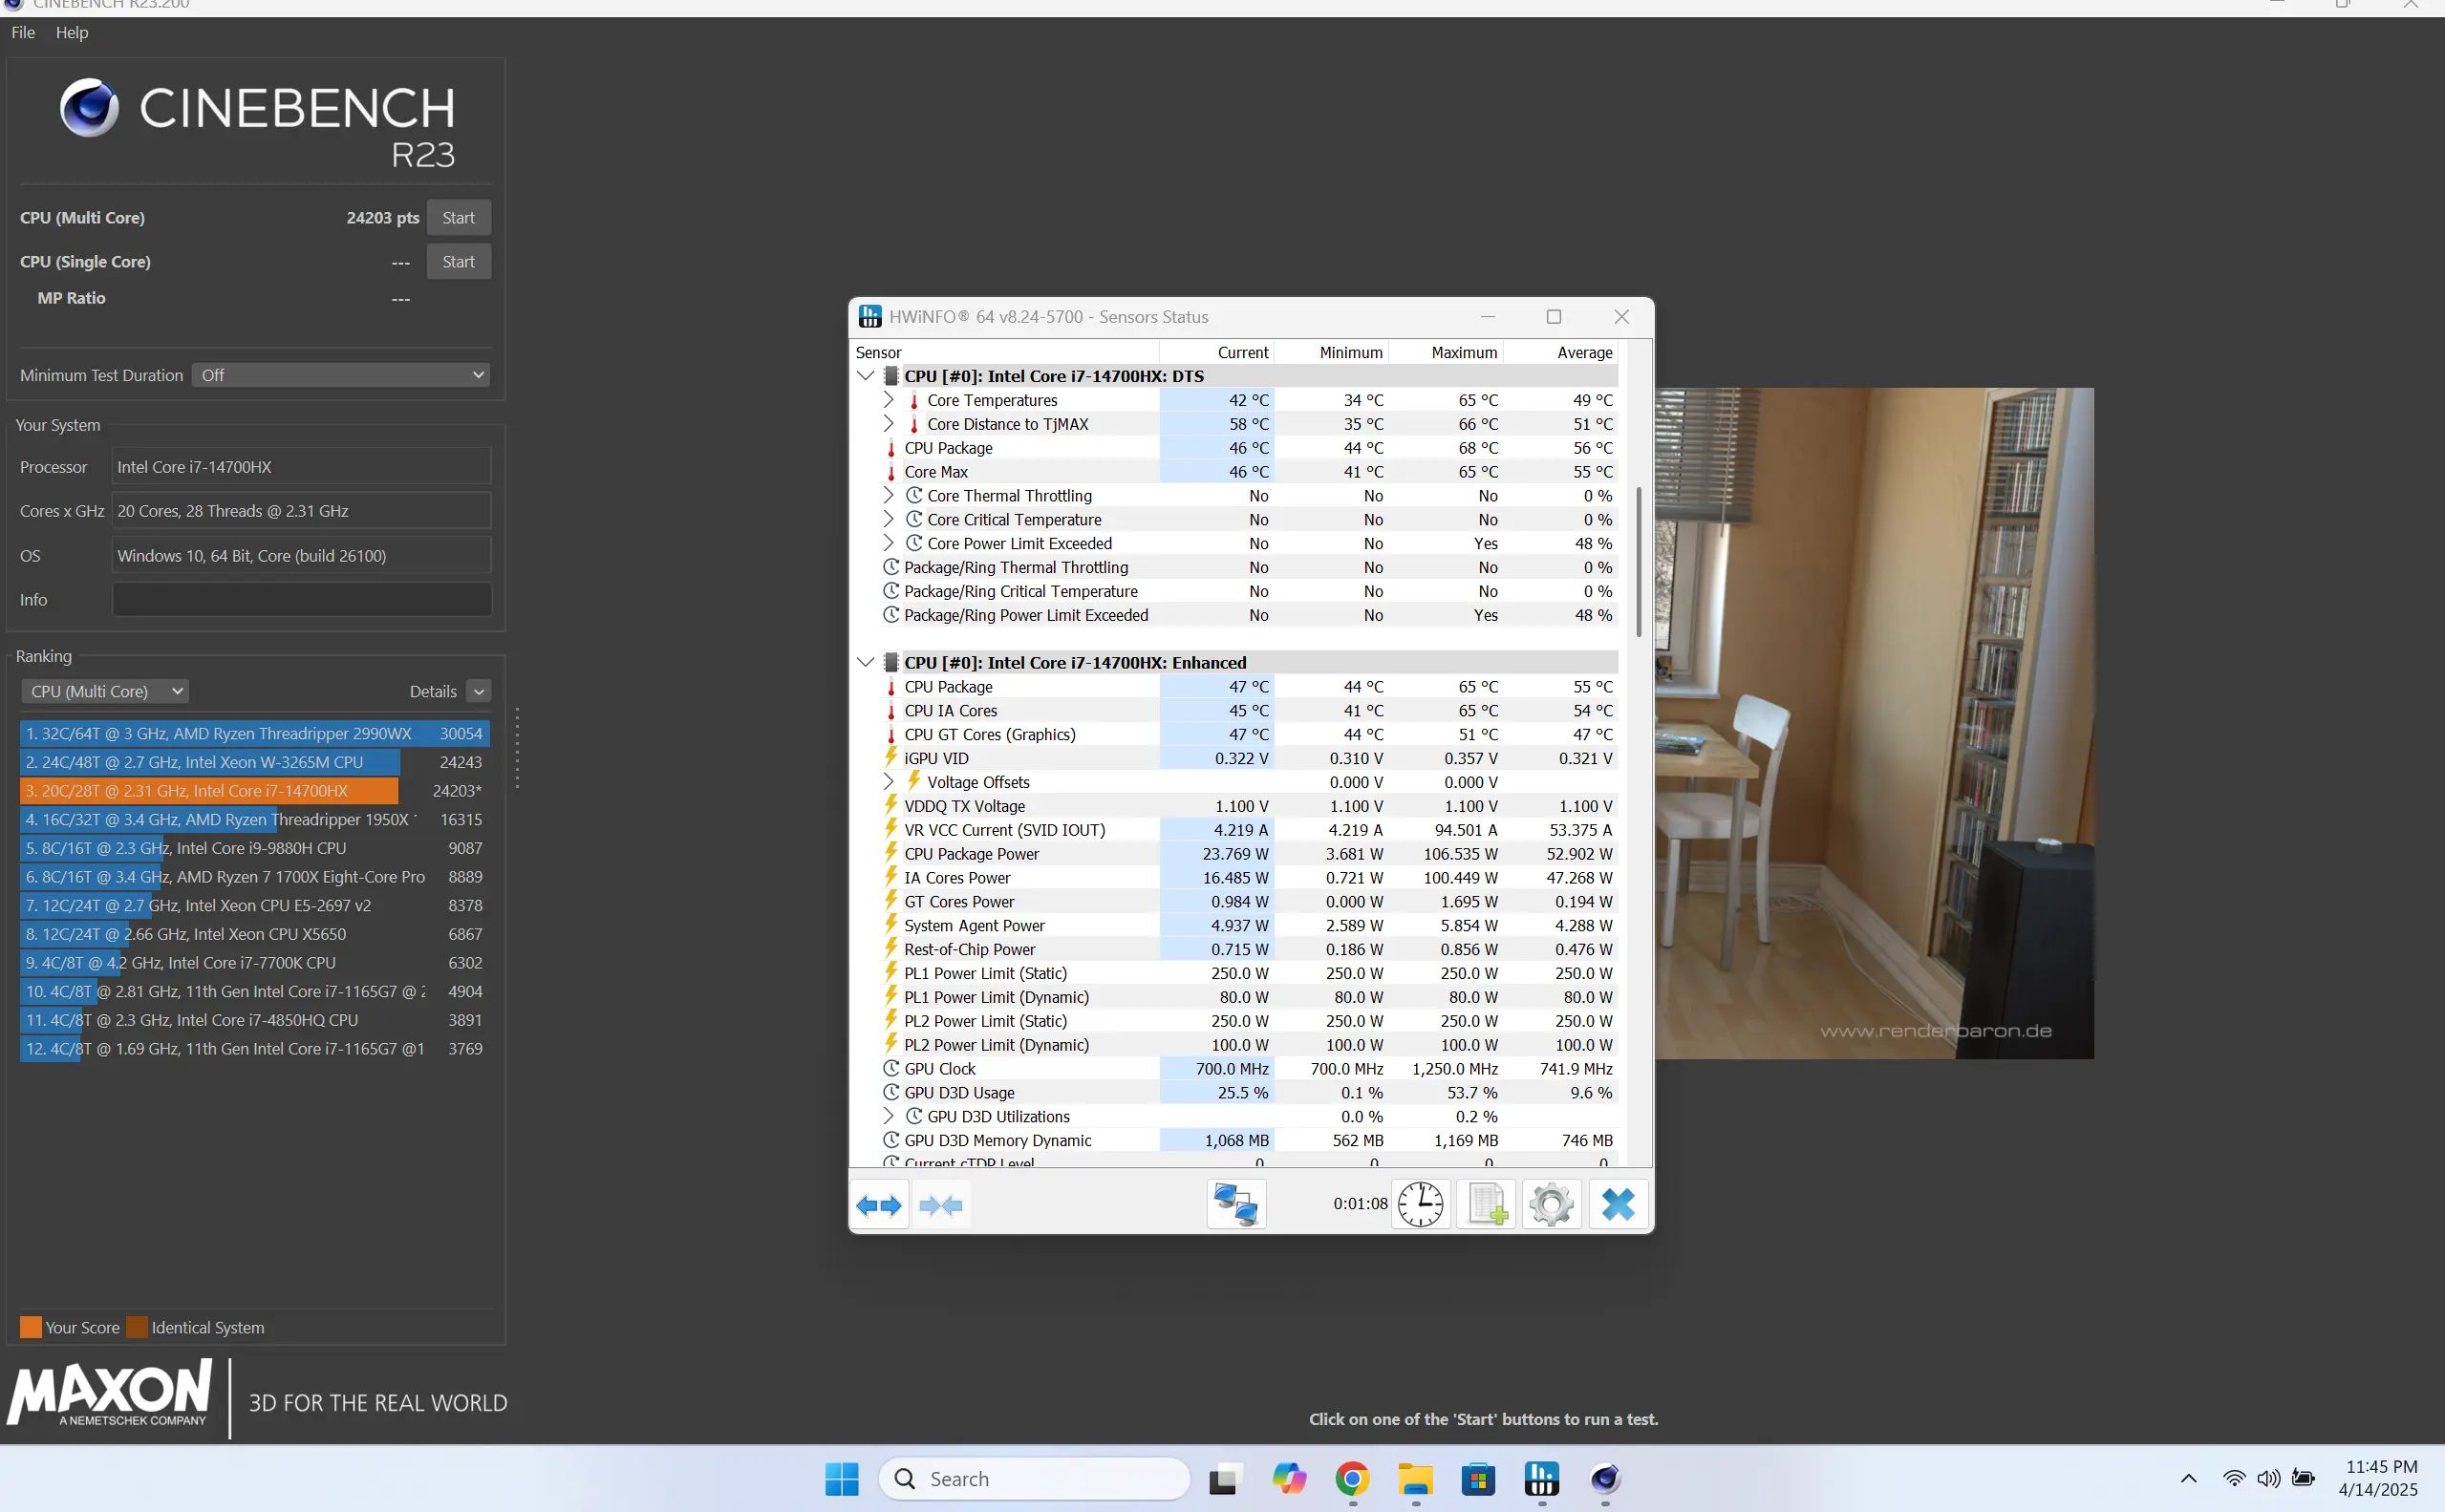Open the date and time clock
2445x1512 pixels.
[x=2378, y=1478]
